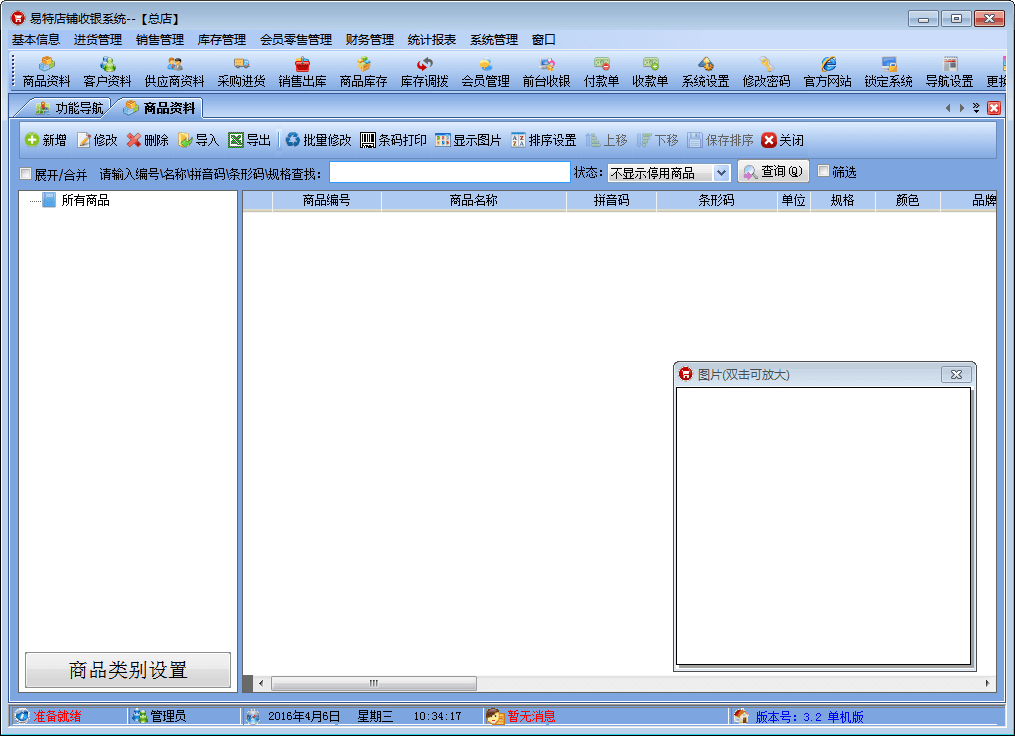
Task: Enable the 筛选 filter checkbox
Action: 824,171
